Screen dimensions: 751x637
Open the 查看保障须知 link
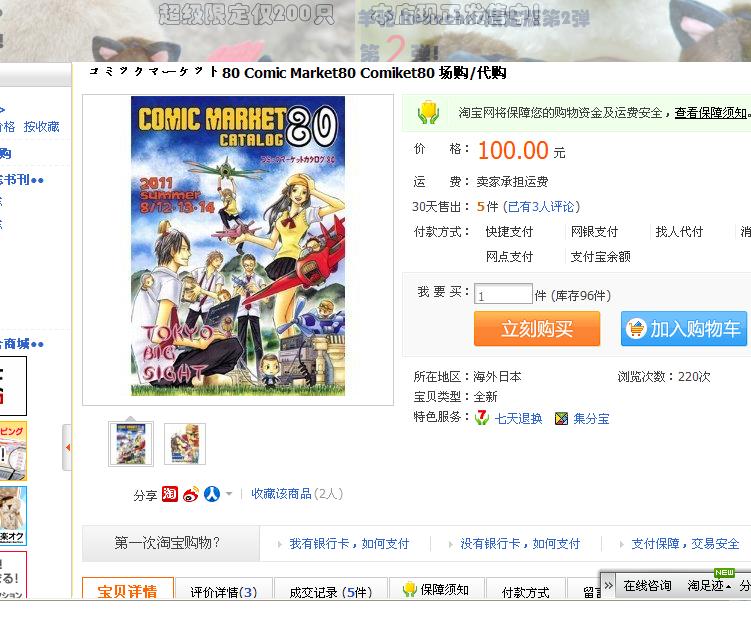711,113
